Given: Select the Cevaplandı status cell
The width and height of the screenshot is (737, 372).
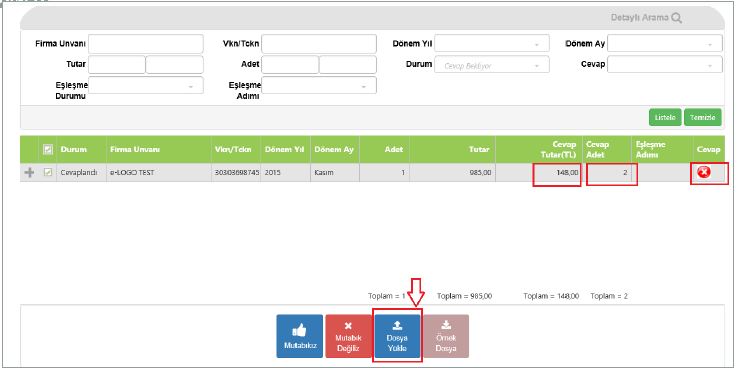Looking at the screenshot, I should [81, 173].
